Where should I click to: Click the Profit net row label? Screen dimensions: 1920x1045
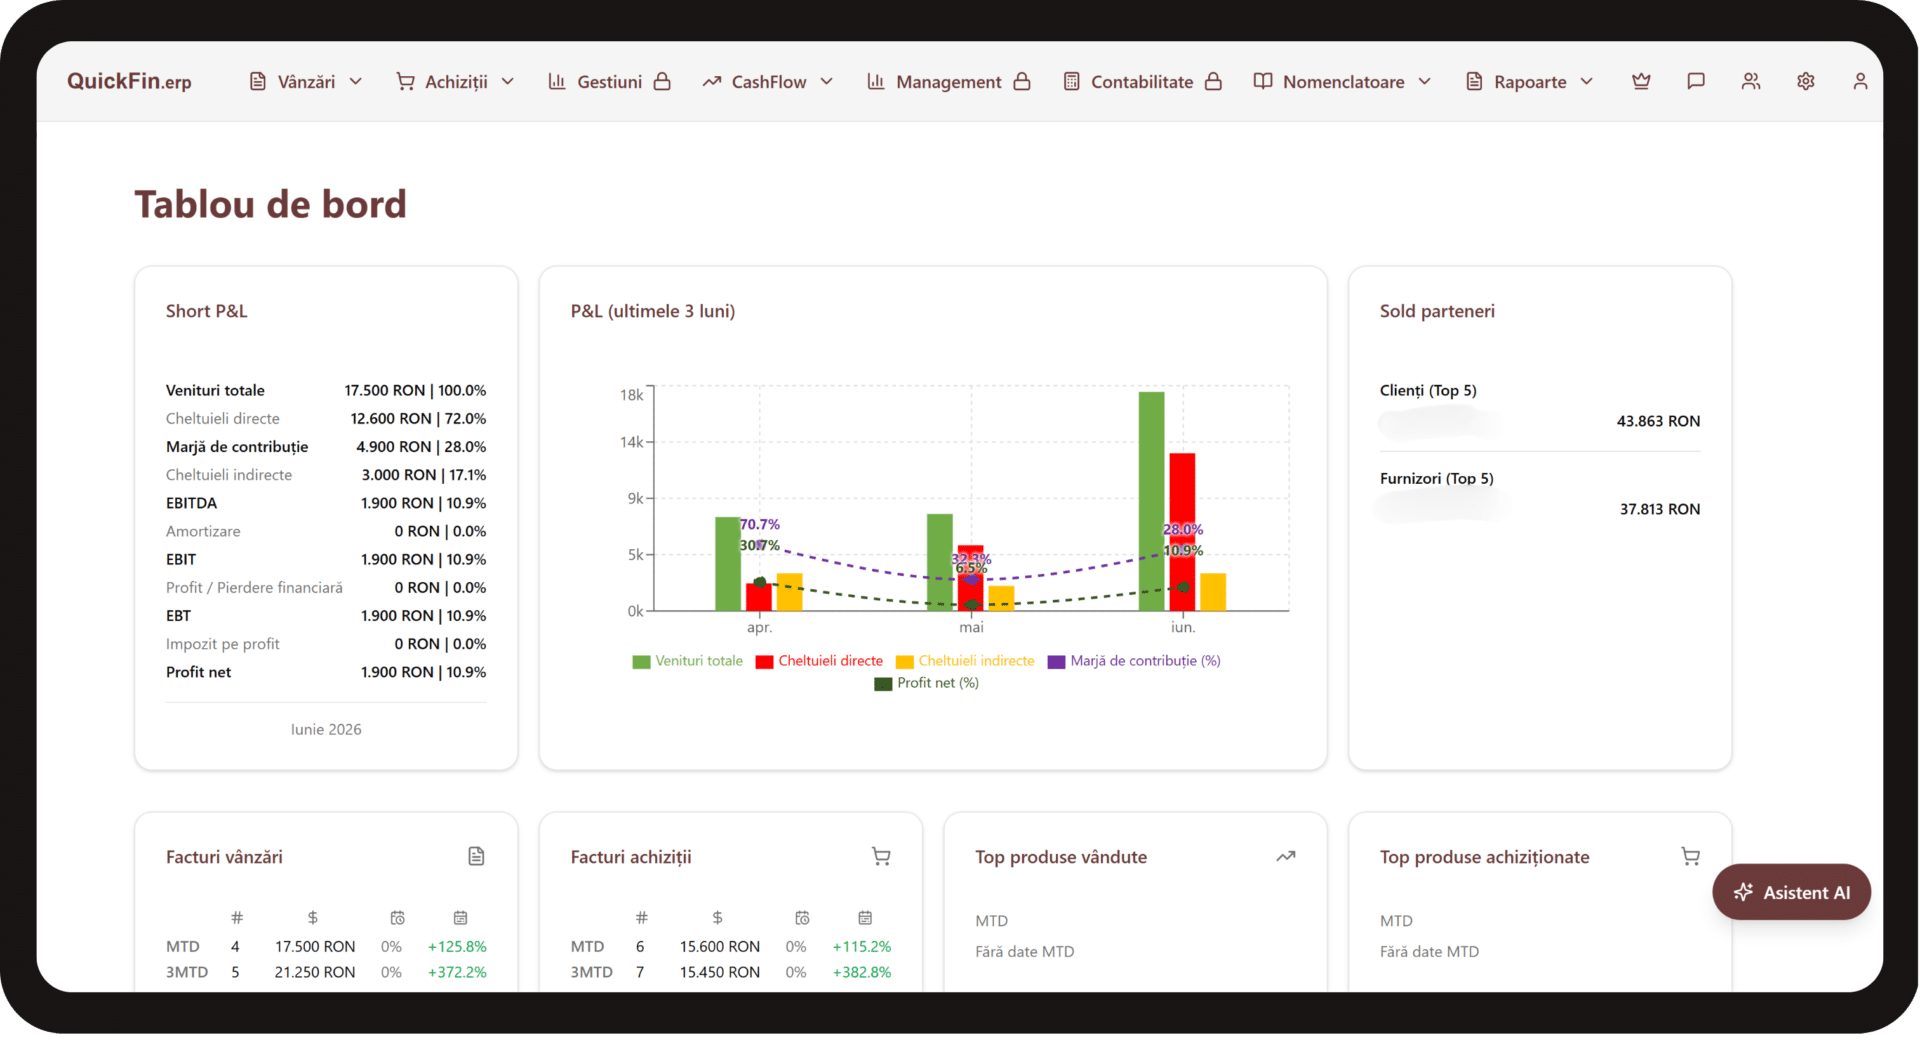pos(198,672)
